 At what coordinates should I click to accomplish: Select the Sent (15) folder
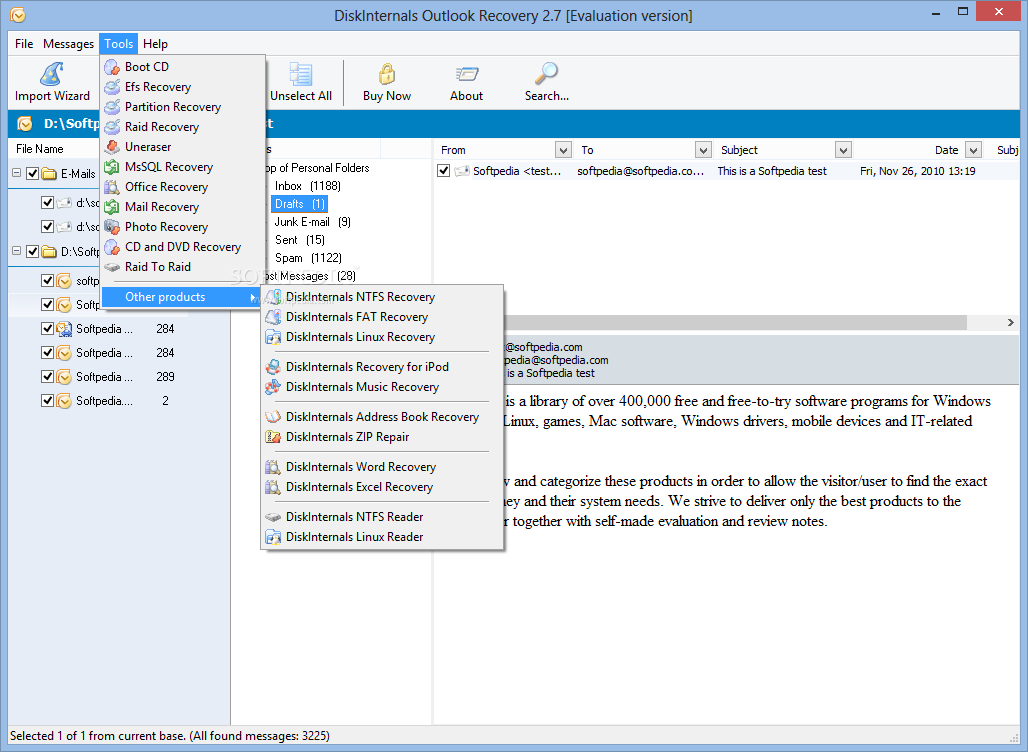click(x=300, y=240)
